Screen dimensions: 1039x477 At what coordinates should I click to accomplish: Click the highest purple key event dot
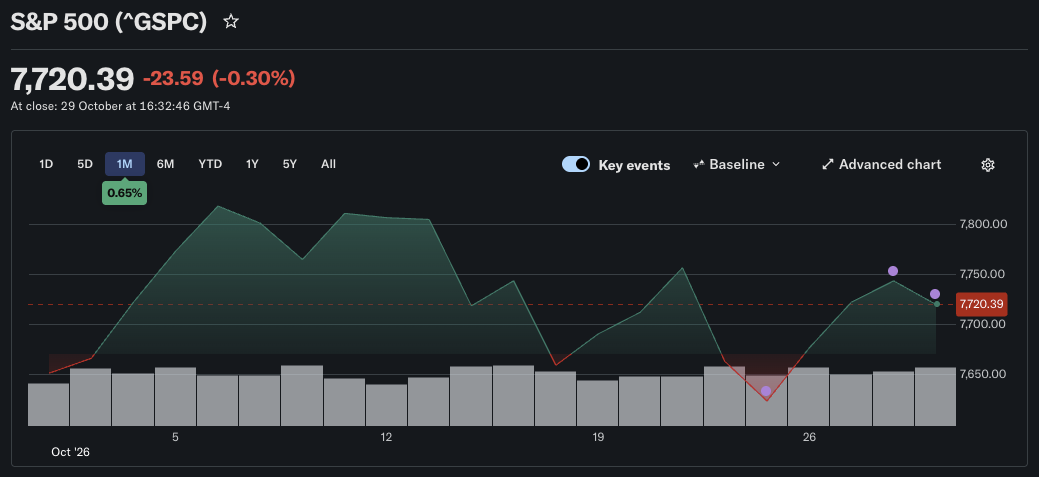pos(893,271)
